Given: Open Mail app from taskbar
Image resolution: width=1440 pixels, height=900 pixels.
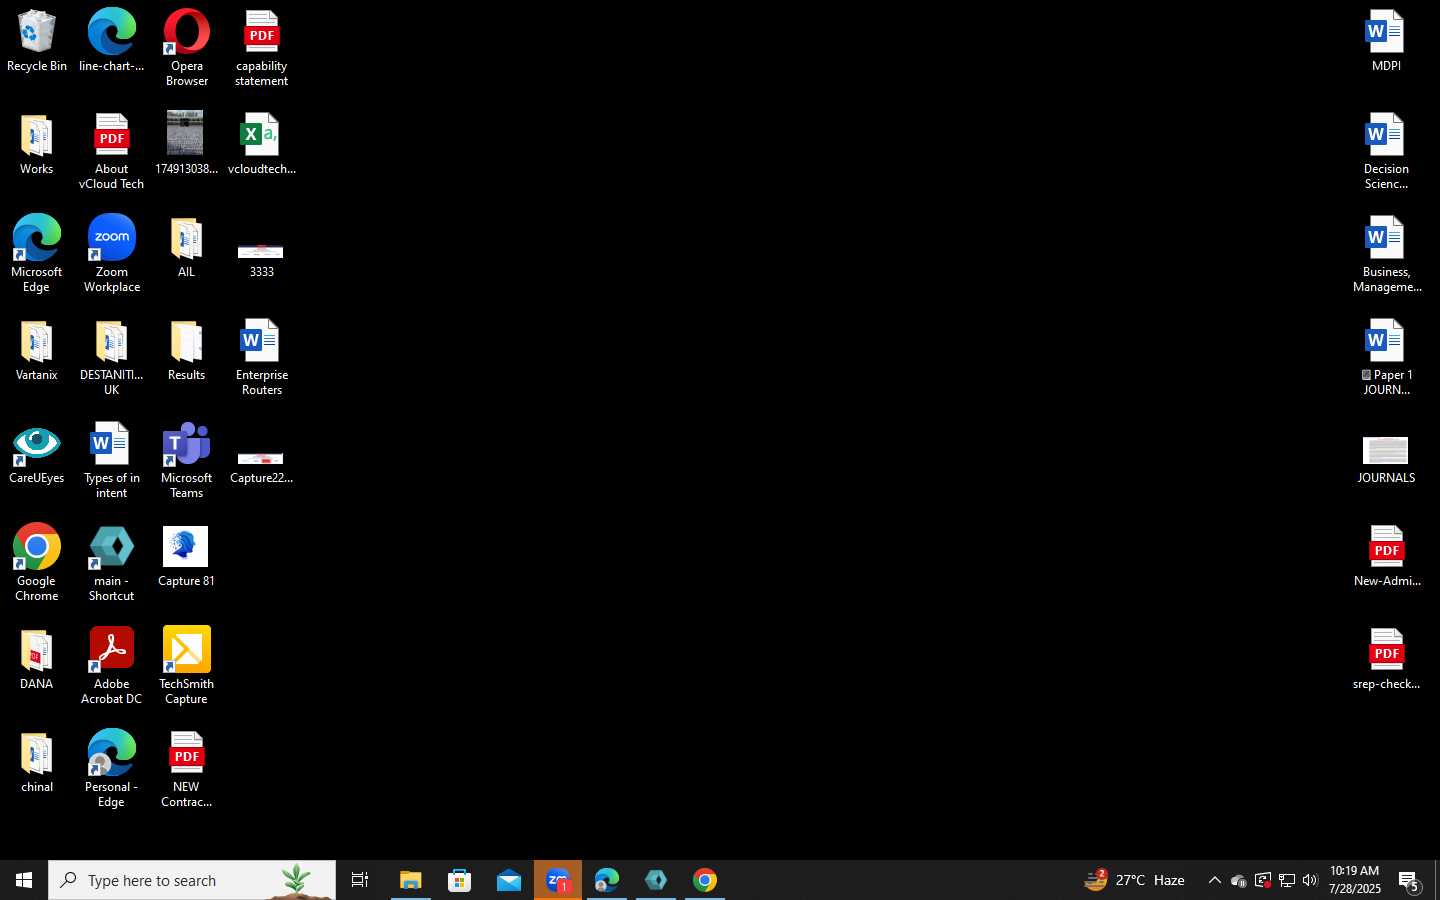Looking at the screenshot, I should coord(508,880).
